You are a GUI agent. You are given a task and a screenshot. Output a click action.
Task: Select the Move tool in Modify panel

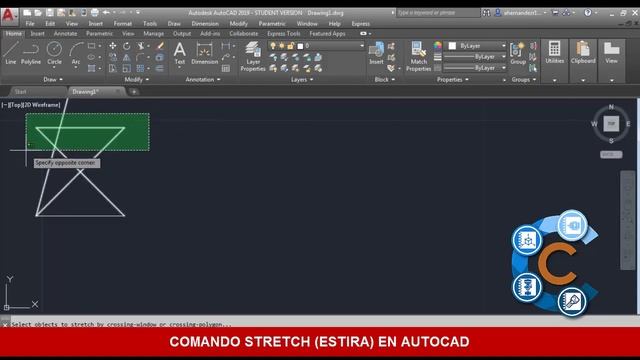(x=113, y=46)
